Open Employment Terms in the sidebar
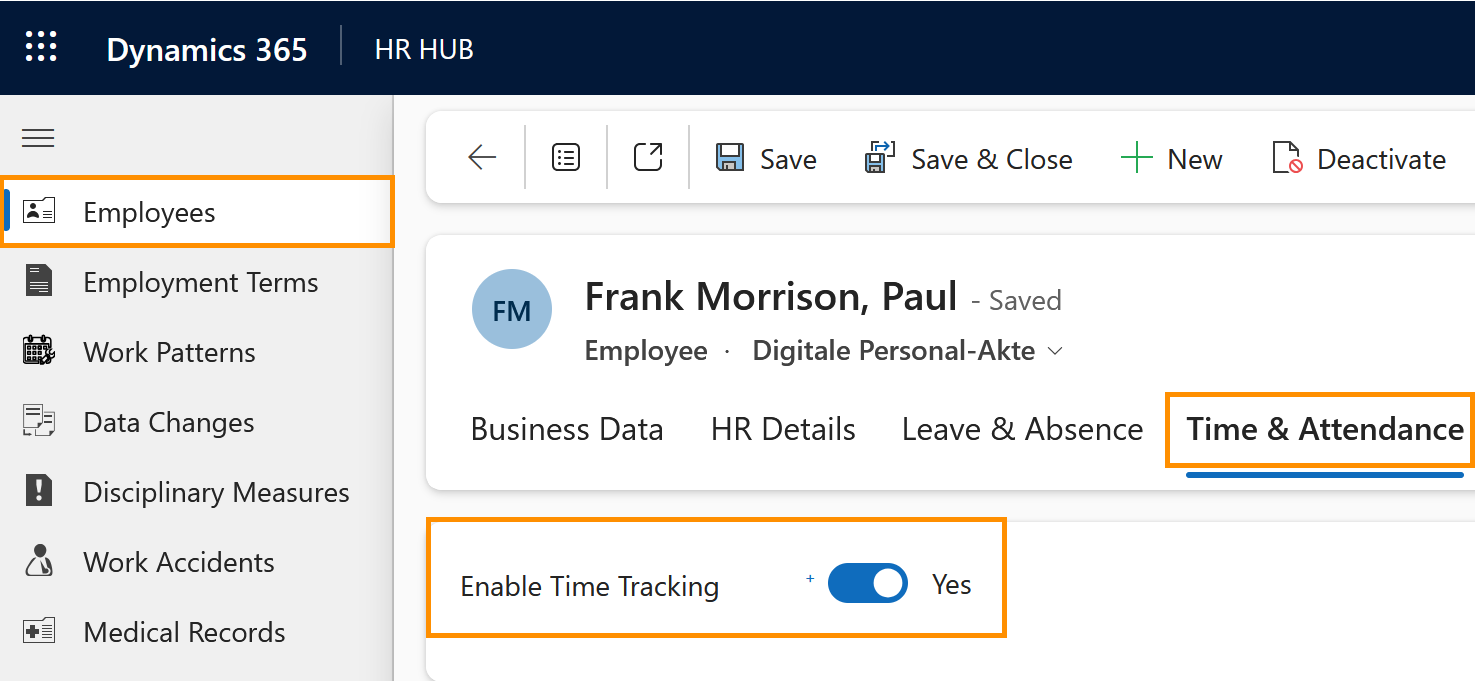Screen dimensions: 1475x681 point(200,282)
